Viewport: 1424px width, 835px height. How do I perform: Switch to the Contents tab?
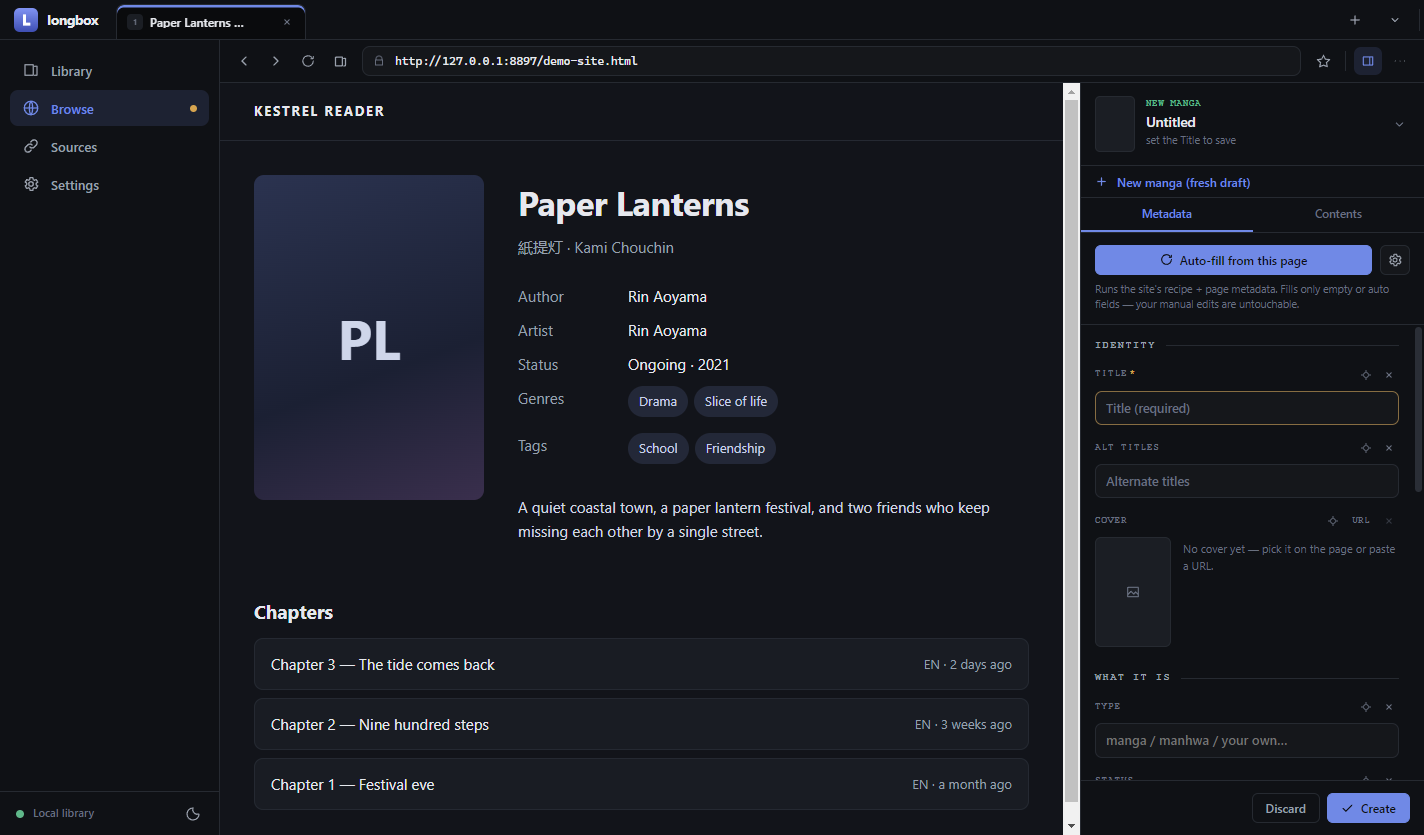[x=1338, y=214]
